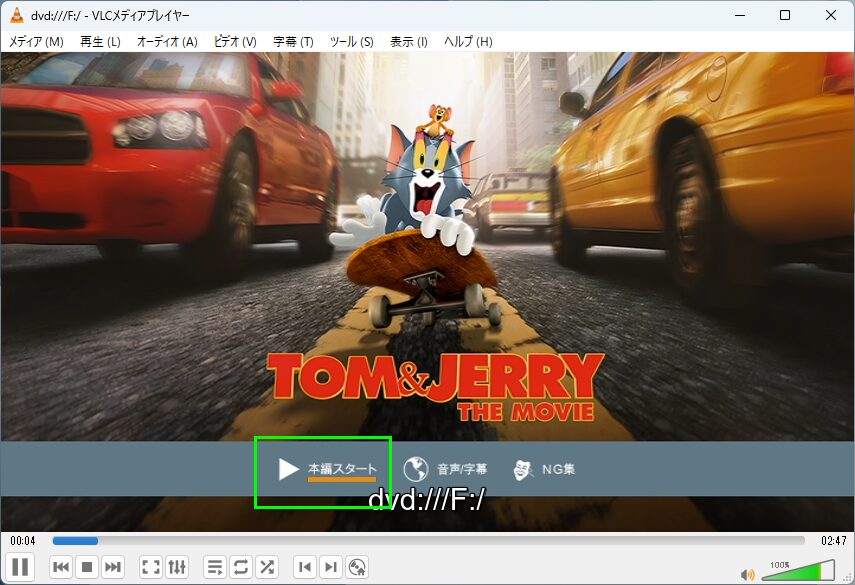Open the 字幕 (T) menu

pyautogui.click(x=293, y=41)
